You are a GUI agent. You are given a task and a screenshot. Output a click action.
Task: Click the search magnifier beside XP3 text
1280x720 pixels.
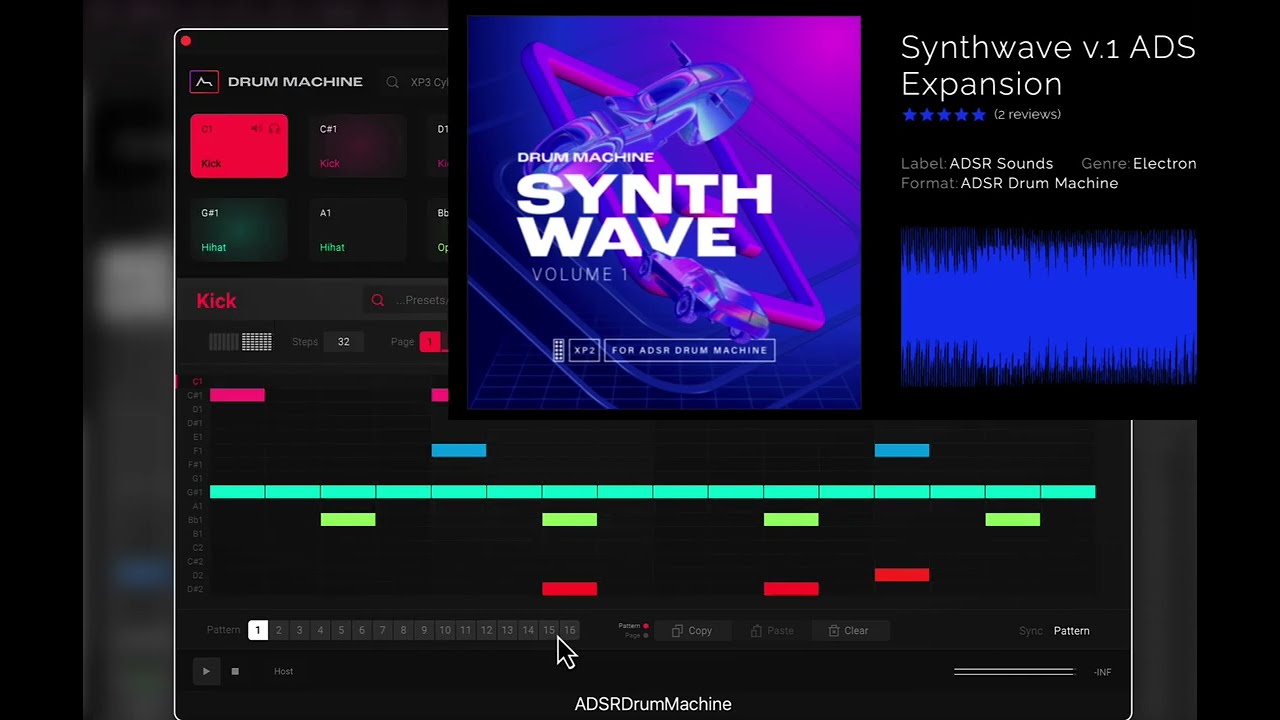click(393, 82)
